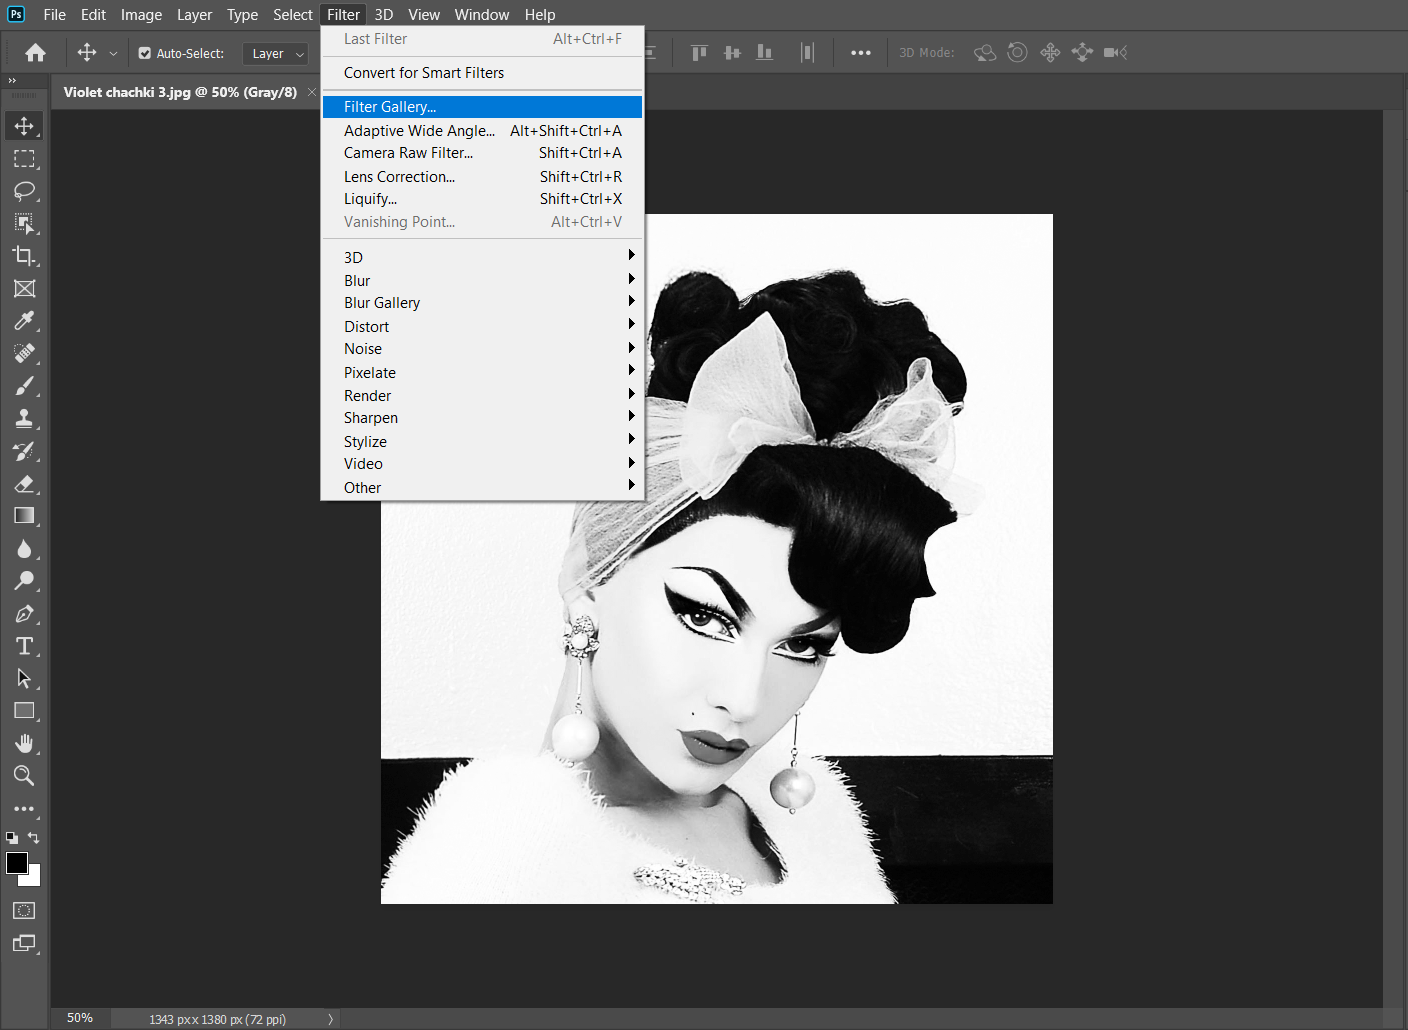
Task: Select the Rectangular Marquee tool
Action: pyautogui.click(x=24, y=159)
